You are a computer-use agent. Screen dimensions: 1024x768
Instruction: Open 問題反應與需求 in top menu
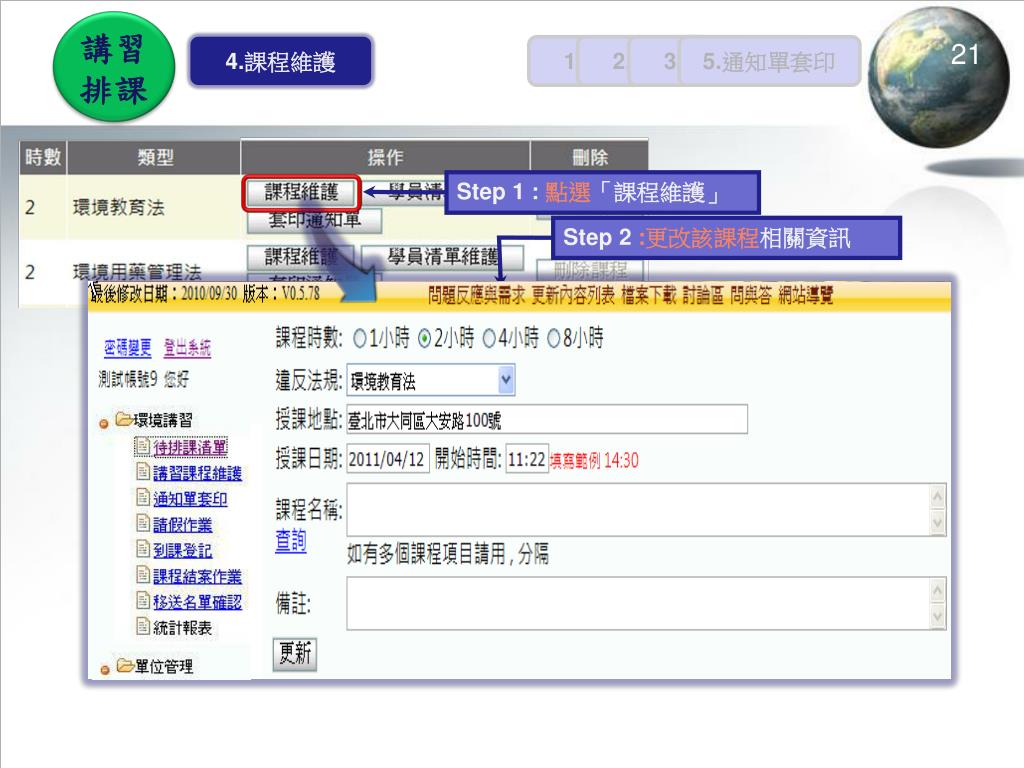point(476,296)
